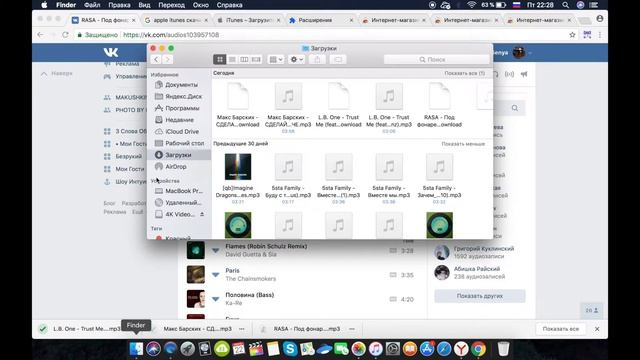Open Spotlight search in the menu bar
The height and width of the screenshot is (360, 640).
point(565,5)
